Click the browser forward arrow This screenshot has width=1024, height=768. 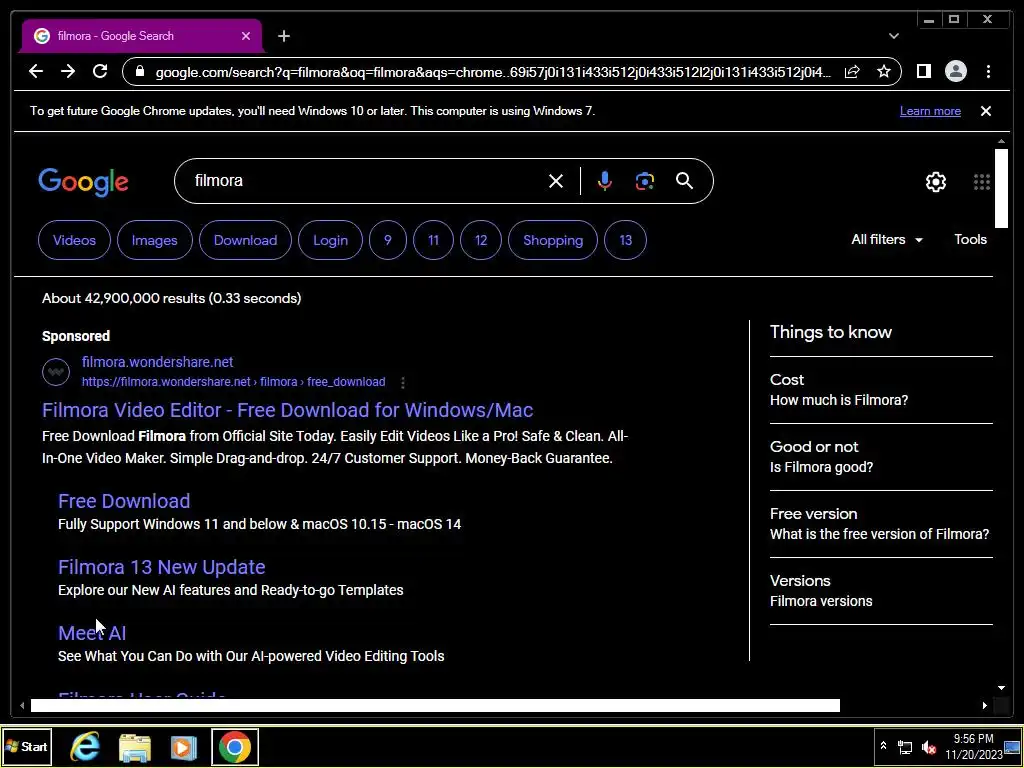[x=68, y=71]
